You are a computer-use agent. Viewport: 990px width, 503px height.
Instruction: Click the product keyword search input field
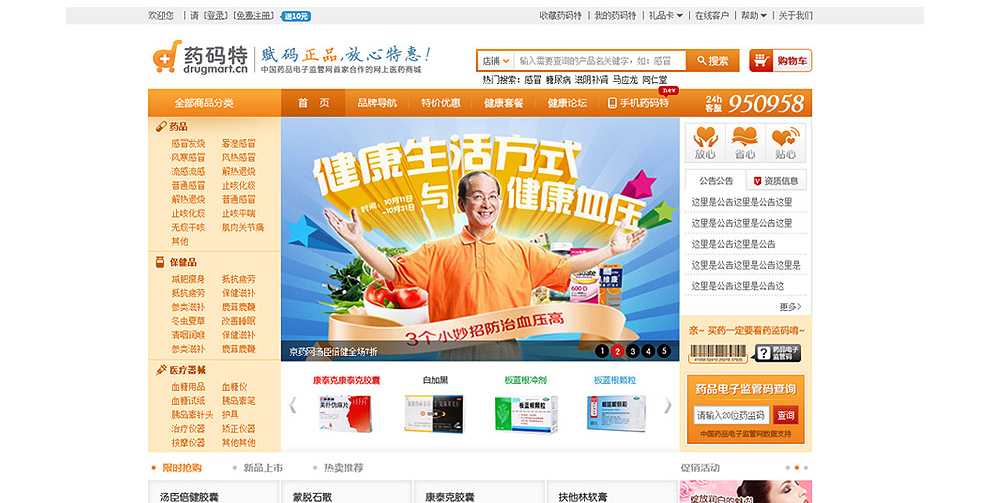[x=600, y=61]
